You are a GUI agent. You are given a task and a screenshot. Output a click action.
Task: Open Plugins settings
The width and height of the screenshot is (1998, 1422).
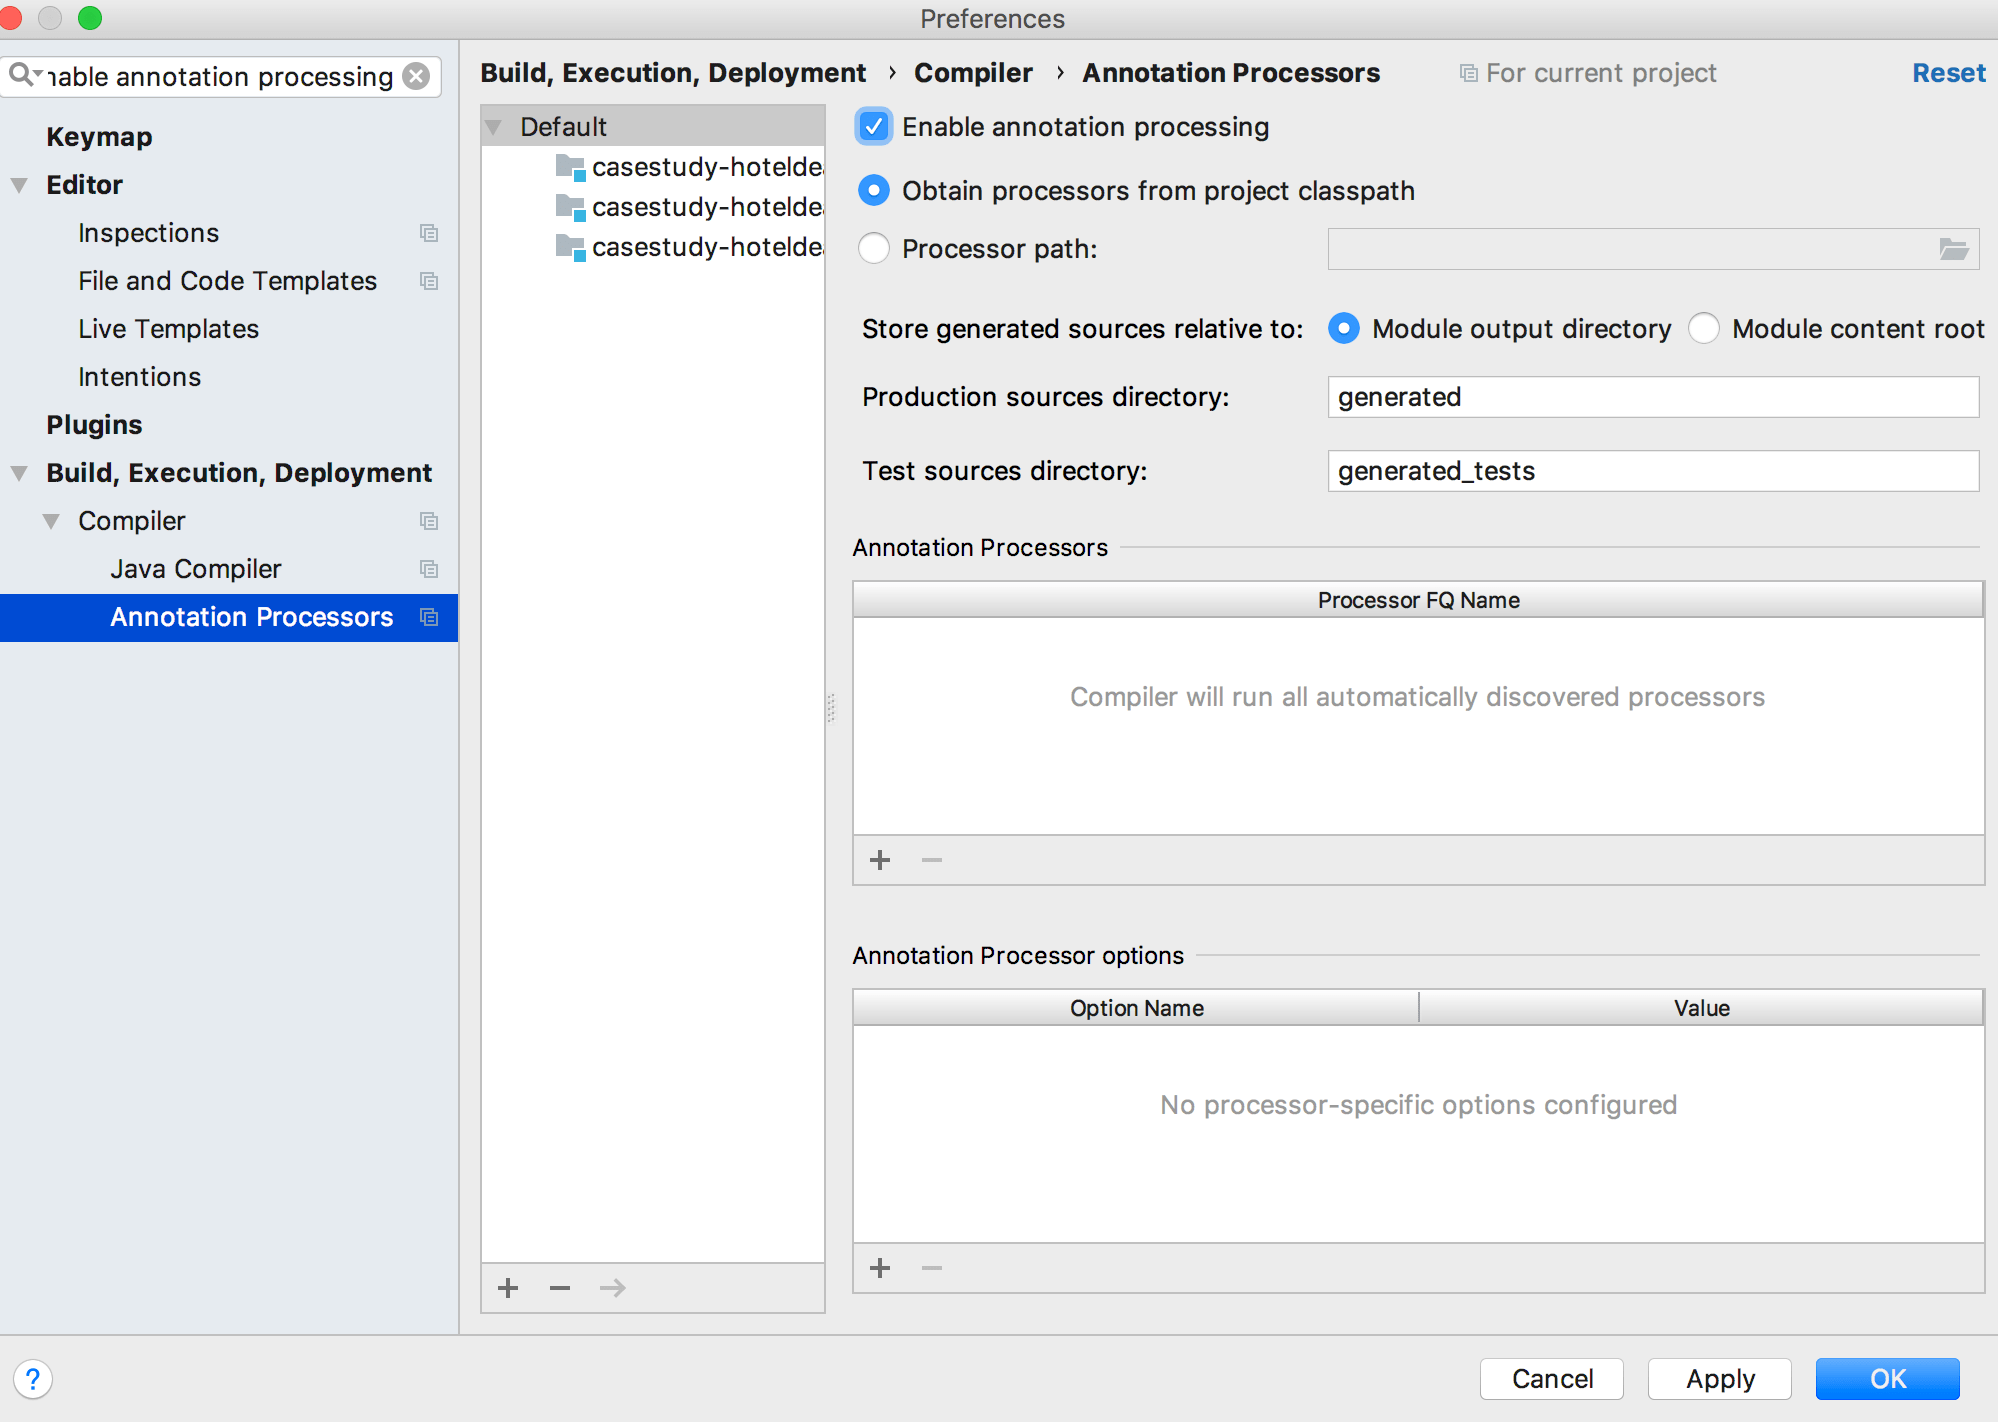[x=94, y=425]
